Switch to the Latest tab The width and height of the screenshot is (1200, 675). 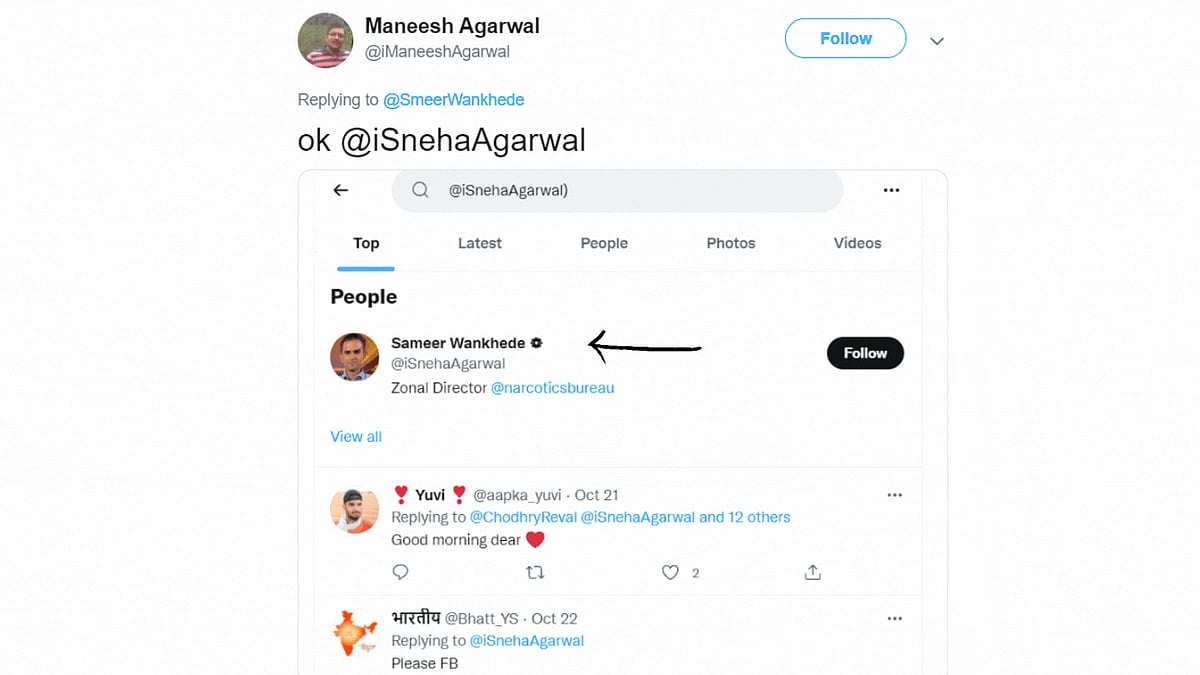[479, 243]
